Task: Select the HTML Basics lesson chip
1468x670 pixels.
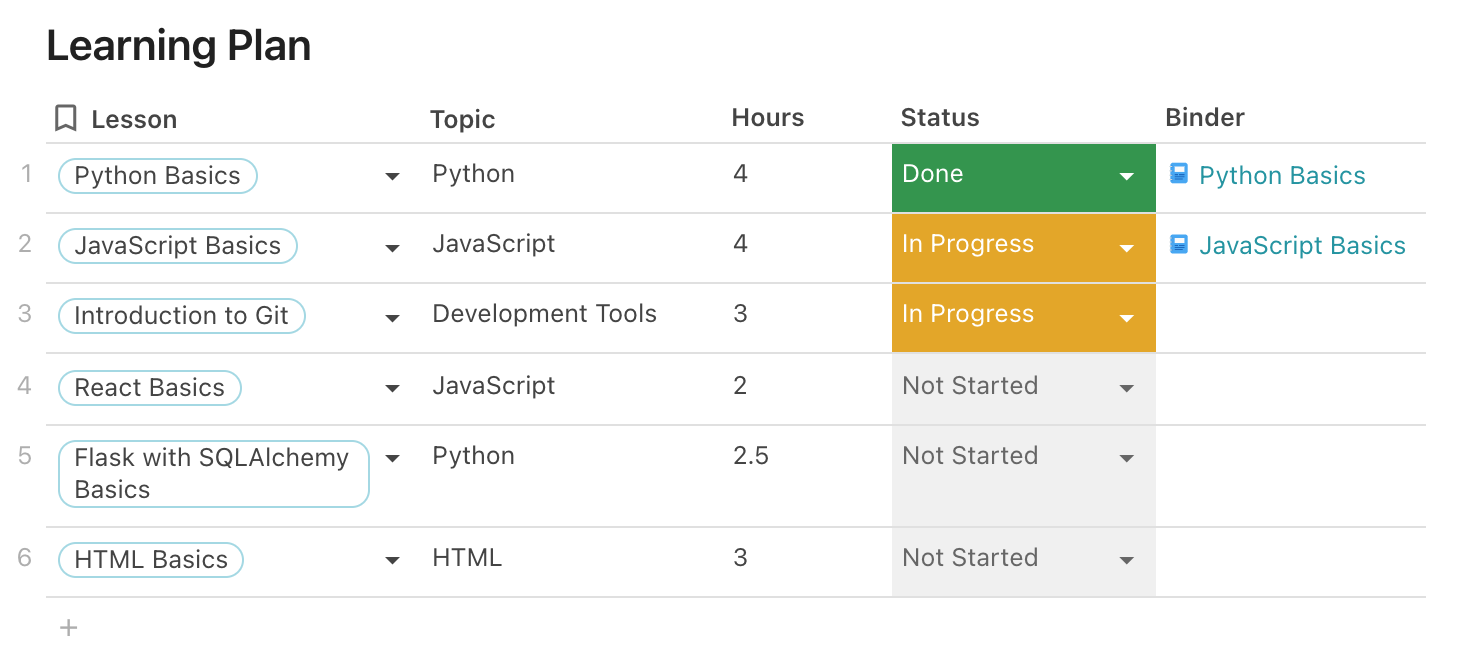Action: [x=151, y=560]
